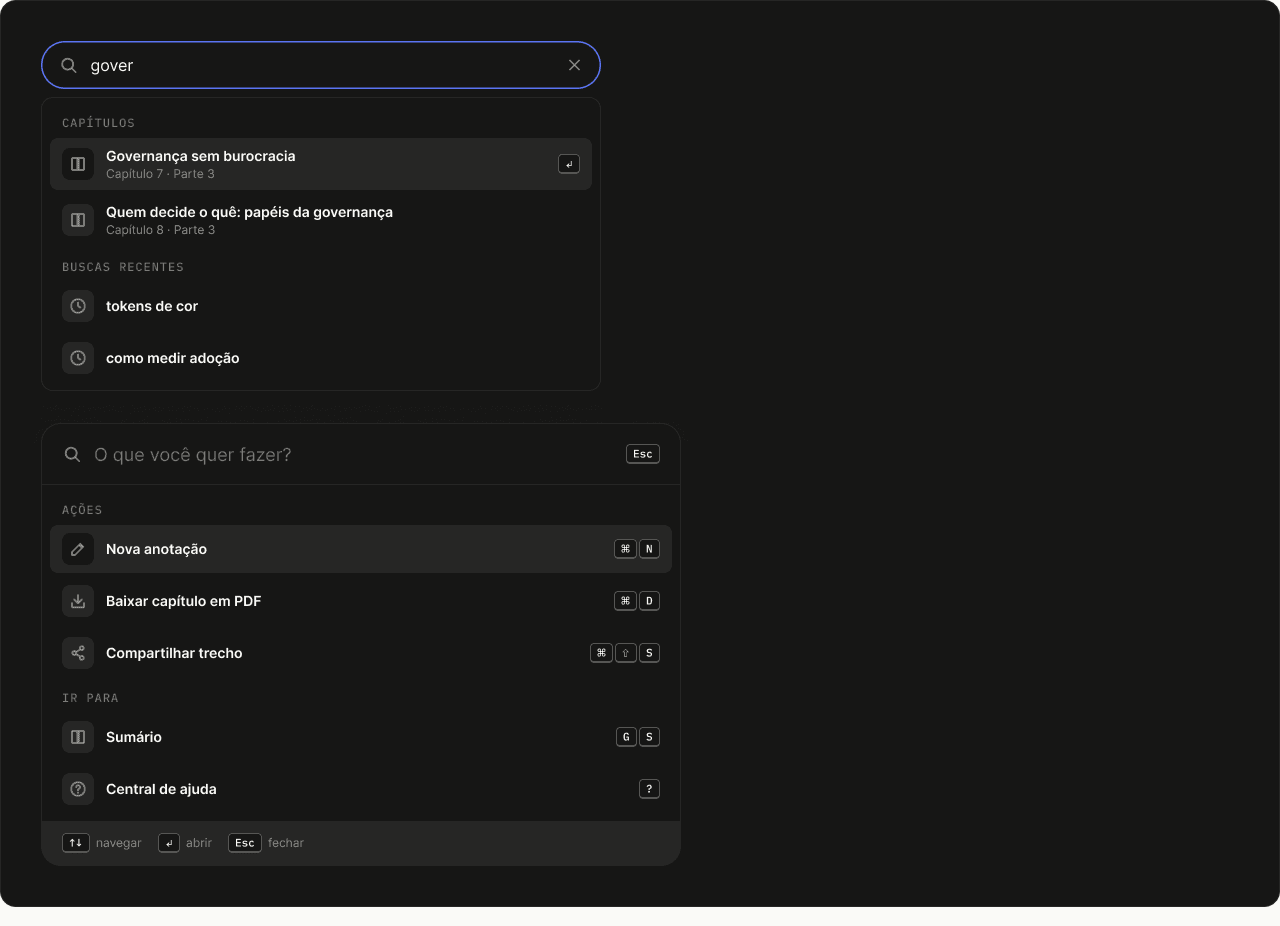This screenshot has width=1280, height=926.
Task: Click 'Capítulo 8 · Parte 3' subtitle text
Action: 160,230
